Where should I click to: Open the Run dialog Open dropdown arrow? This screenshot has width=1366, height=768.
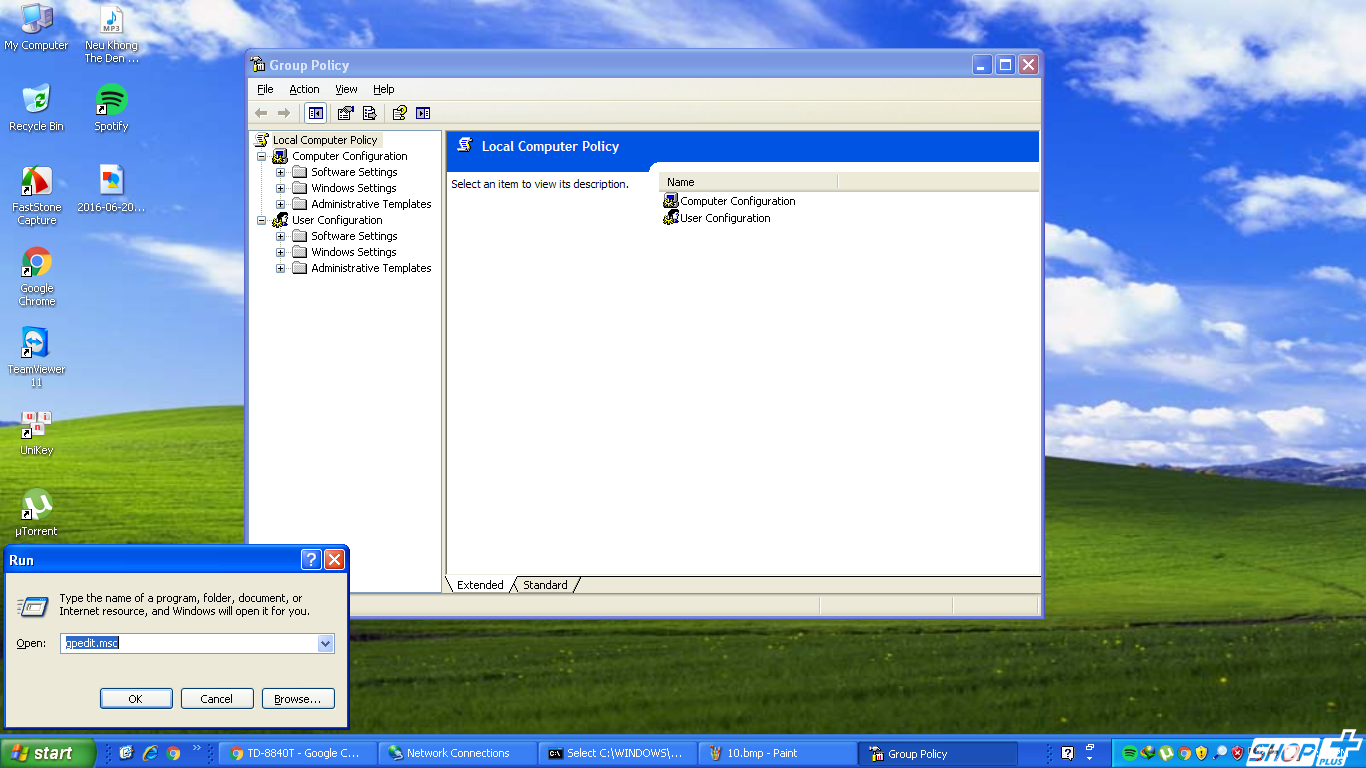(x=325, y=644)
